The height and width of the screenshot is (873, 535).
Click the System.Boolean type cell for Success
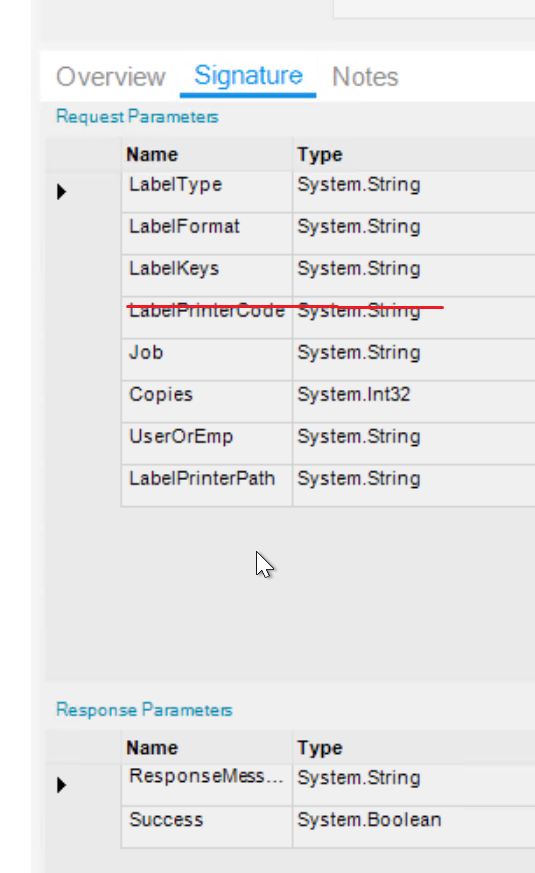414,827
